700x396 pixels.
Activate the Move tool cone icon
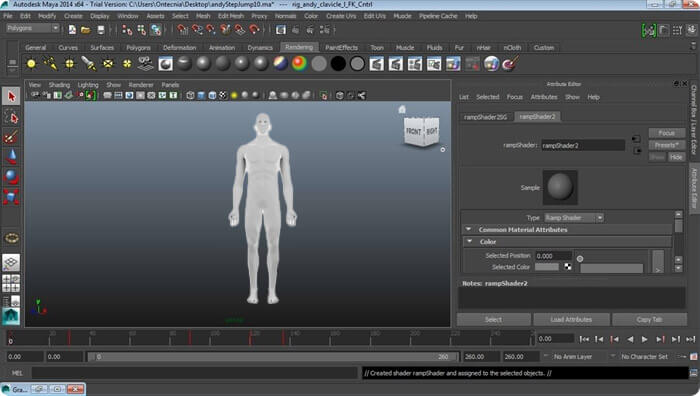[11, 157]
